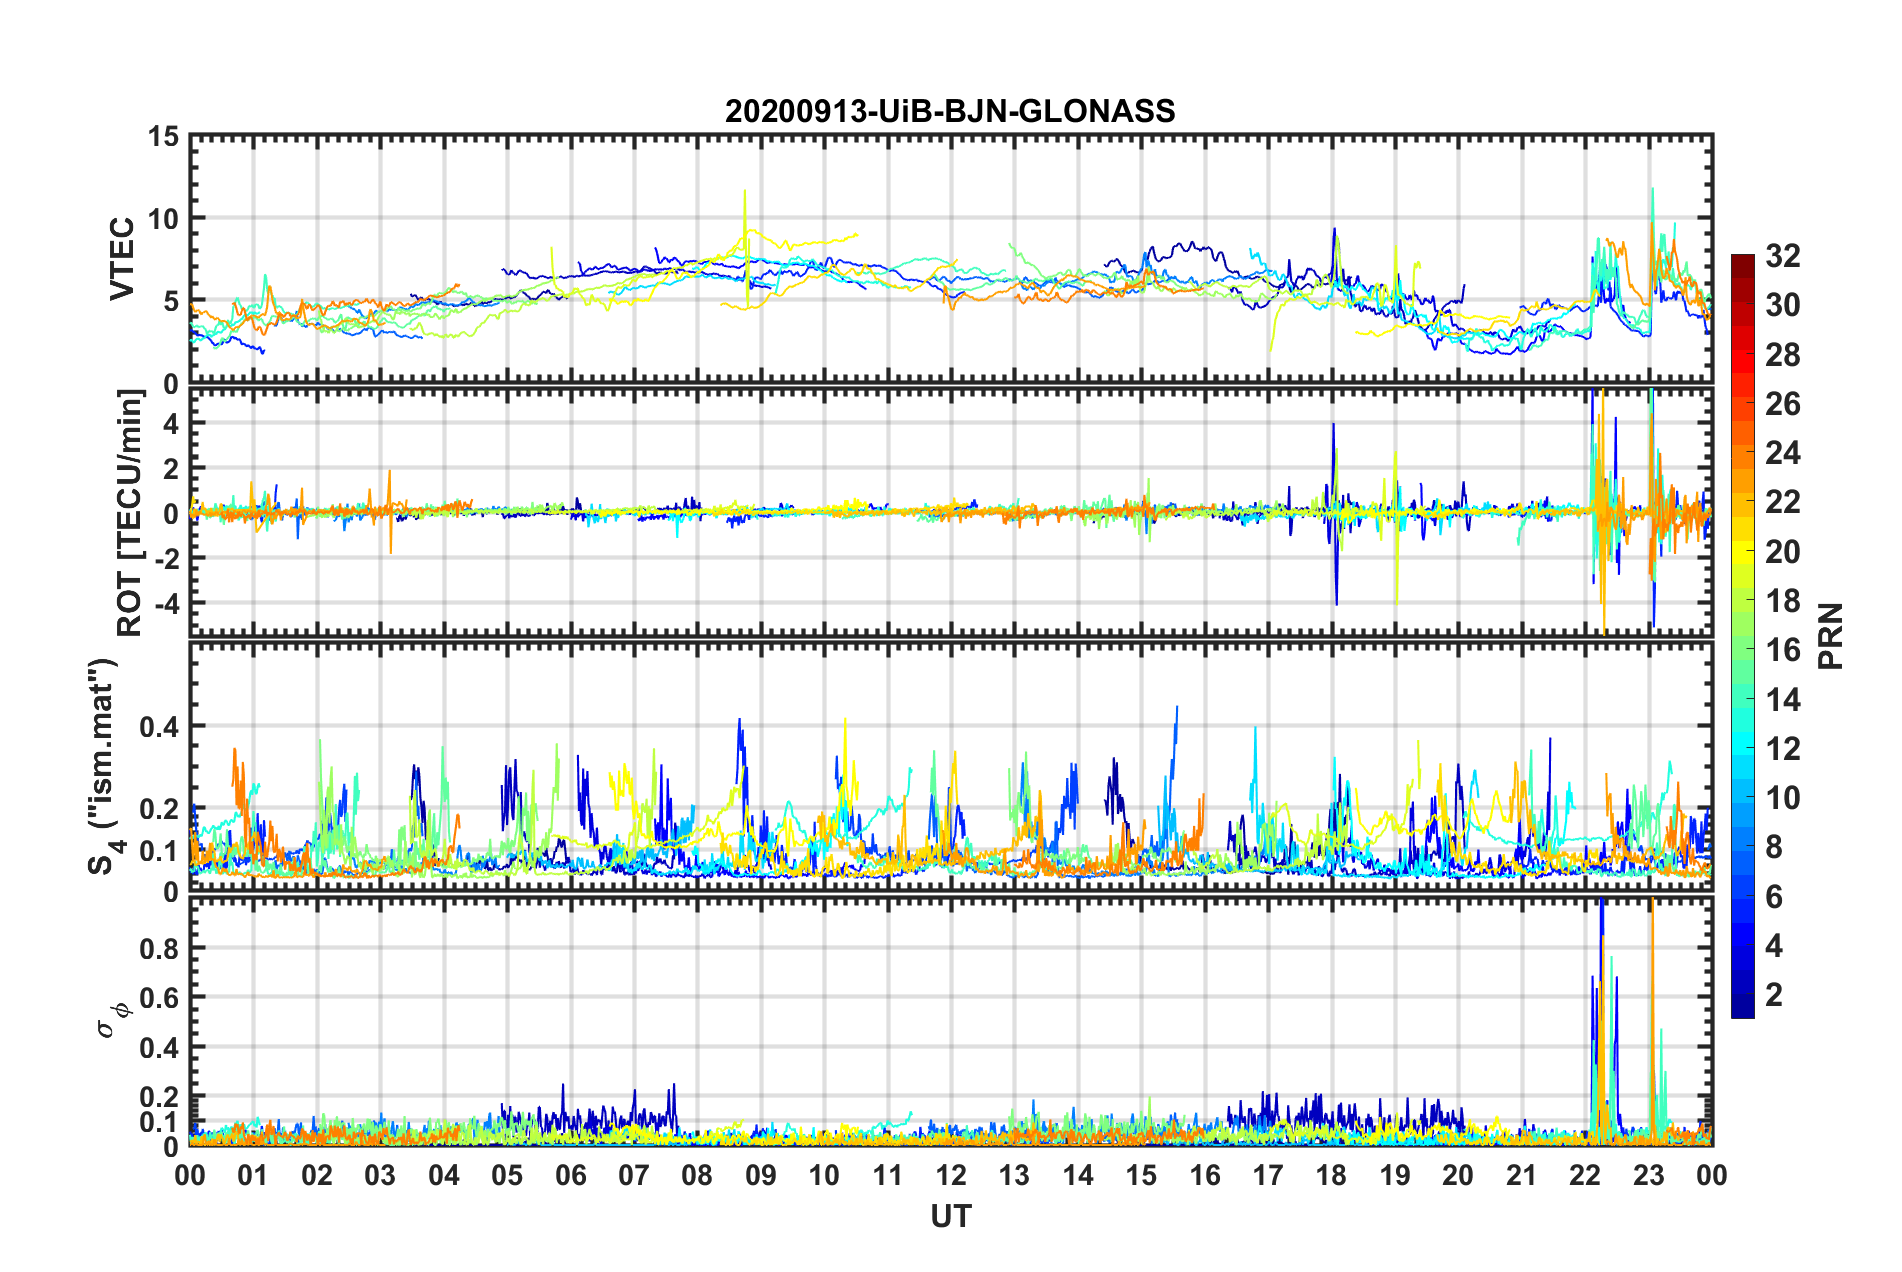The height and width of the screenshot is (1272, 1902).
Task: Click the UT axis tick label 13
Action: (x=1014, y=1175)
